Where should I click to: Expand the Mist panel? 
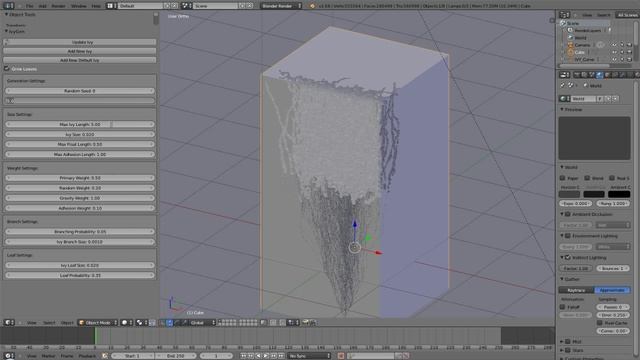[562, 341]
